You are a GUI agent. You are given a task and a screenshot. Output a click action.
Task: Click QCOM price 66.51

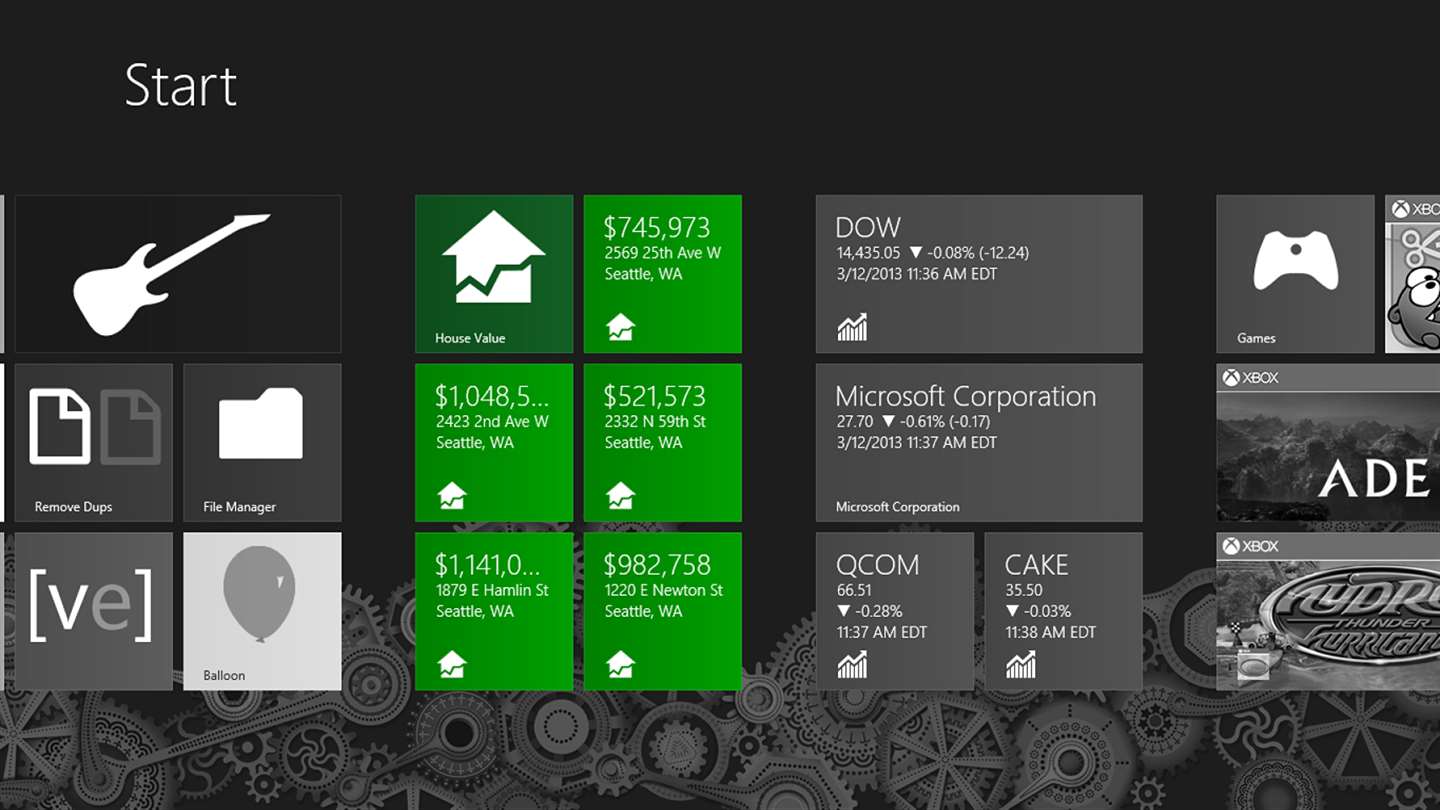coord(854,591)
